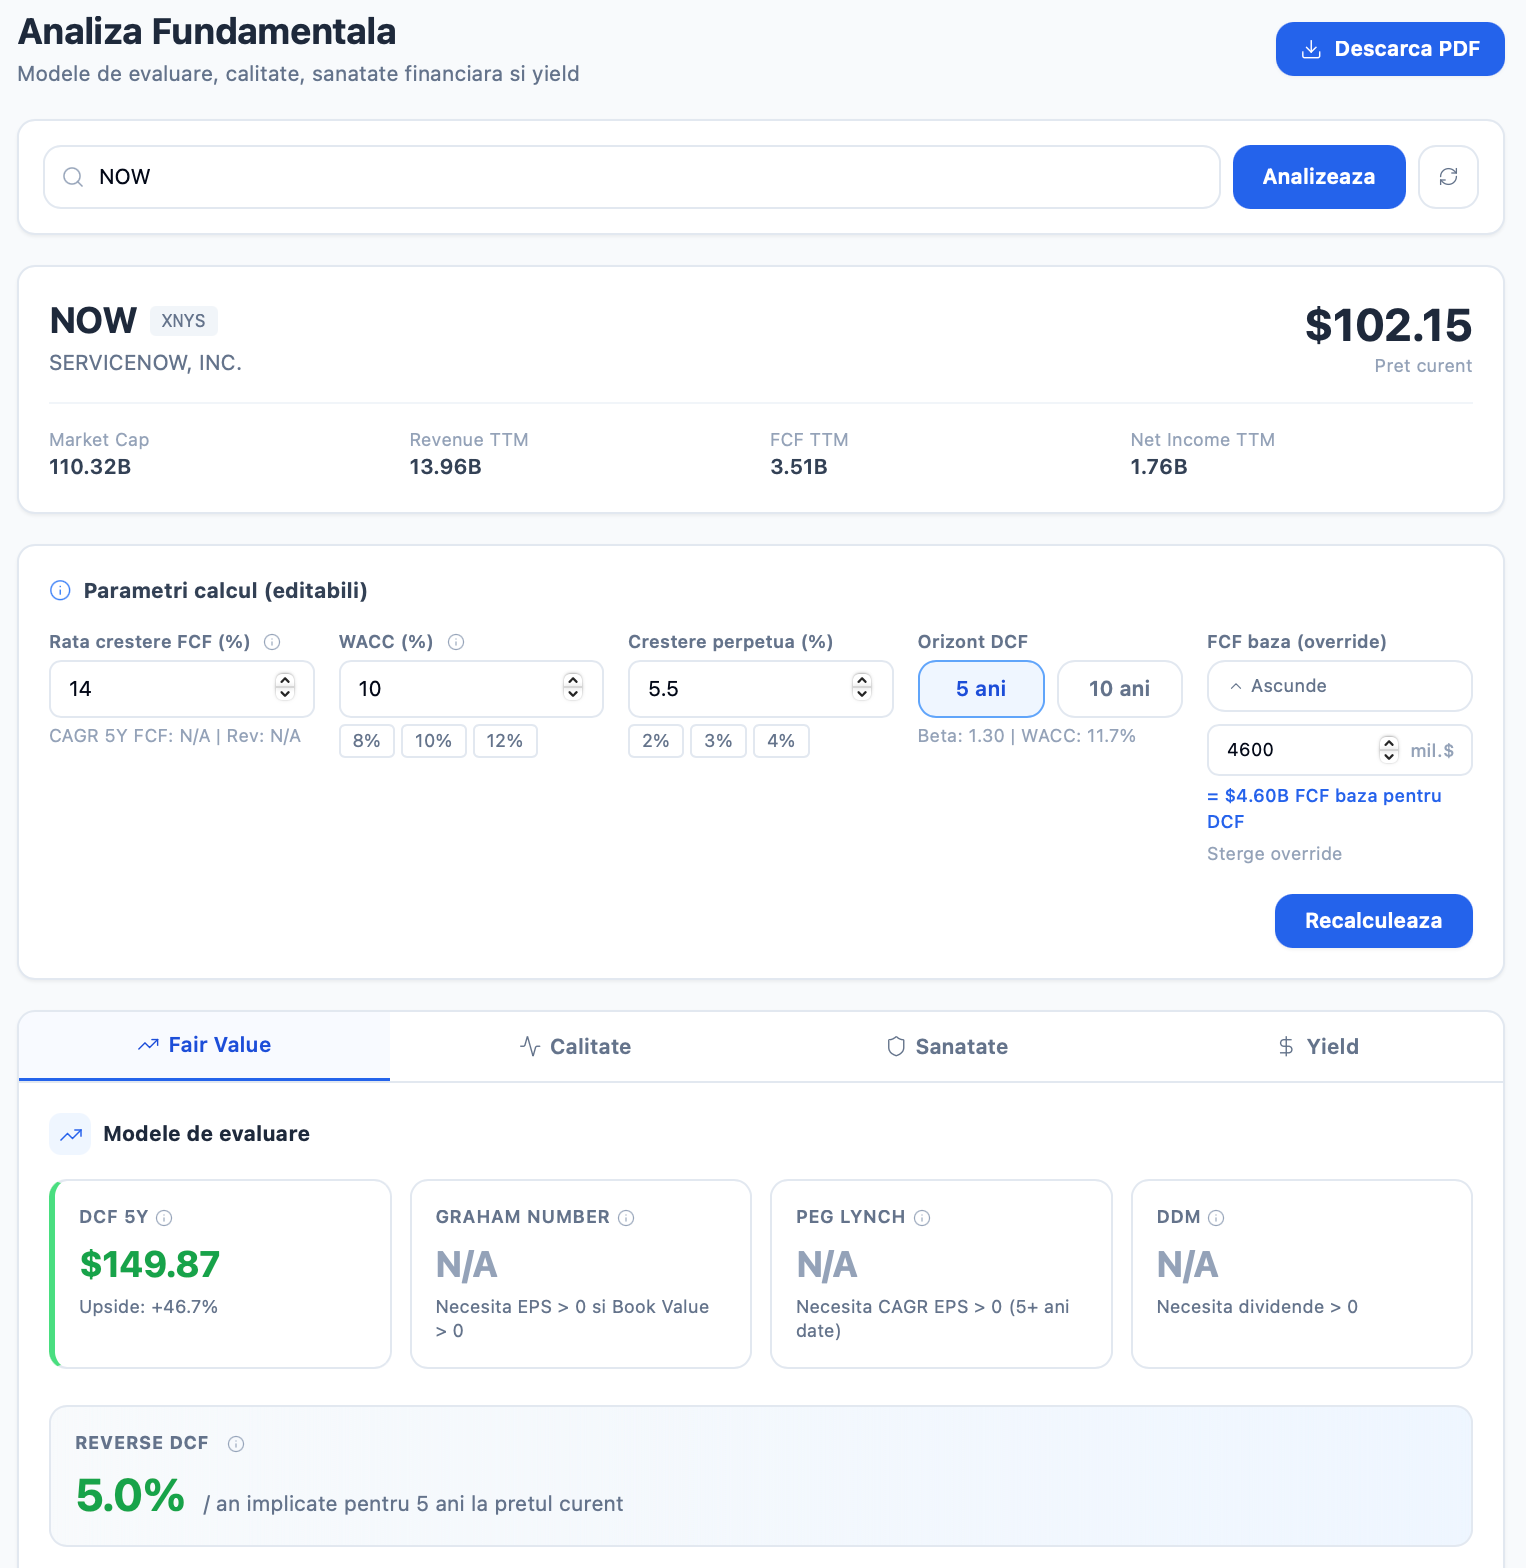Switch to the Calitate tab
The height and width of the screenshot is (1568, 1526).
[576, 1046]
